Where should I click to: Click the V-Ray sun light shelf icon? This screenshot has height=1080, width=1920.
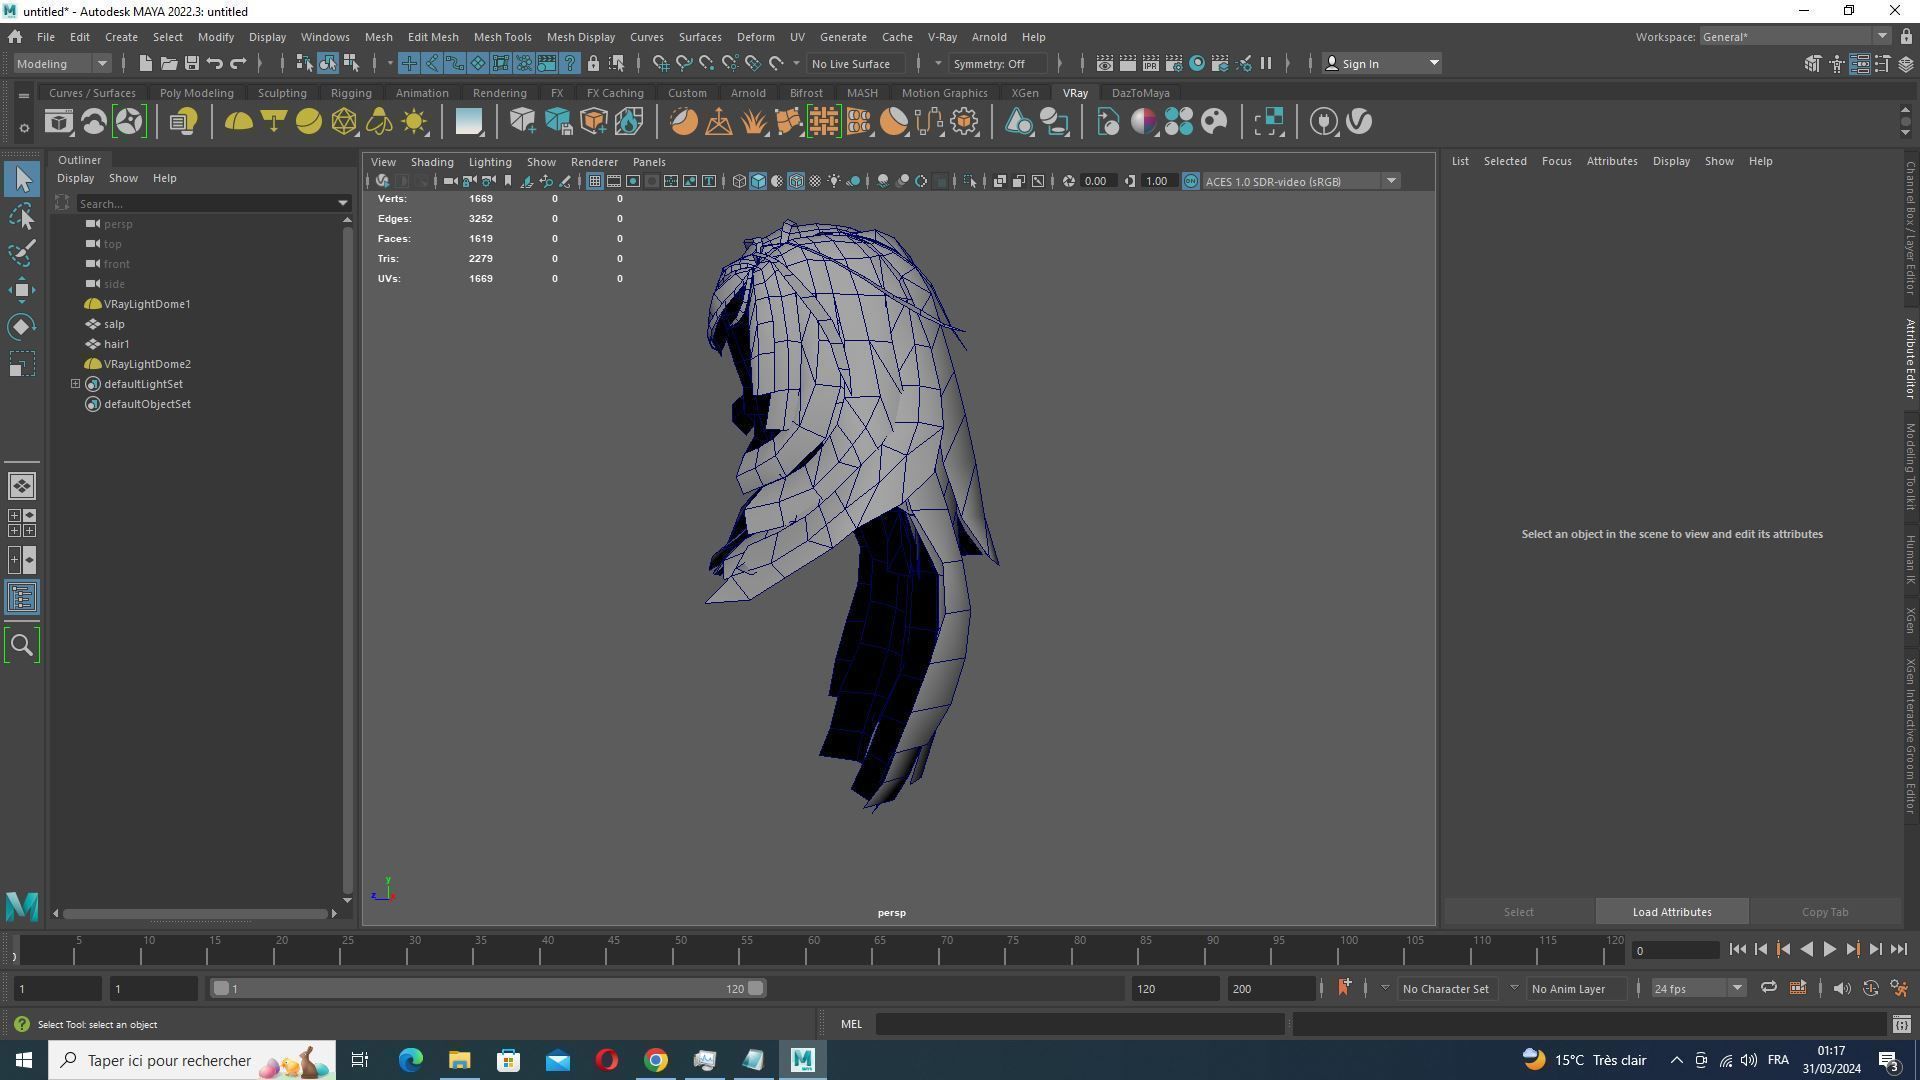tap(414, 122)
